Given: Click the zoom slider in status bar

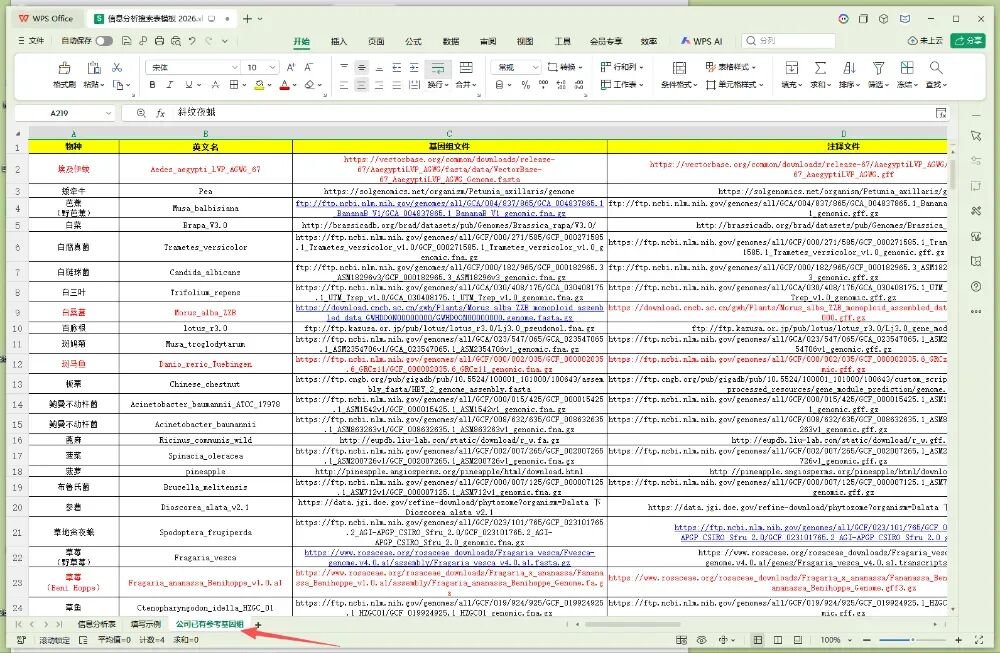Looking at the screenshot, I should point(912,640).
